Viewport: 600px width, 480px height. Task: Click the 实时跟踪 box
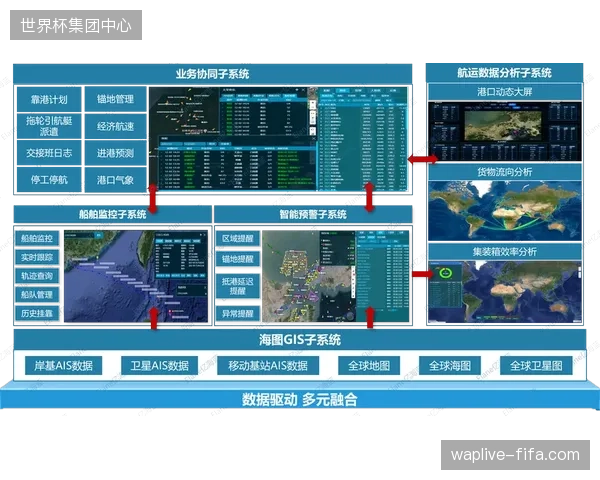[37, 257]
